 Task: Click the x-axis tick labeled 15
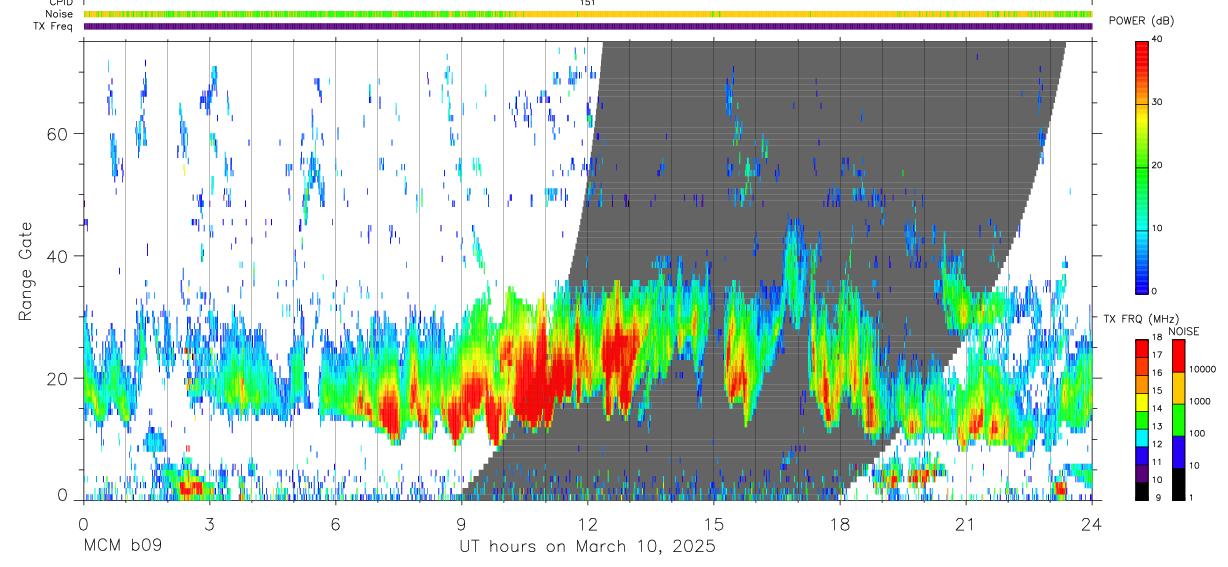coord(713,525)
